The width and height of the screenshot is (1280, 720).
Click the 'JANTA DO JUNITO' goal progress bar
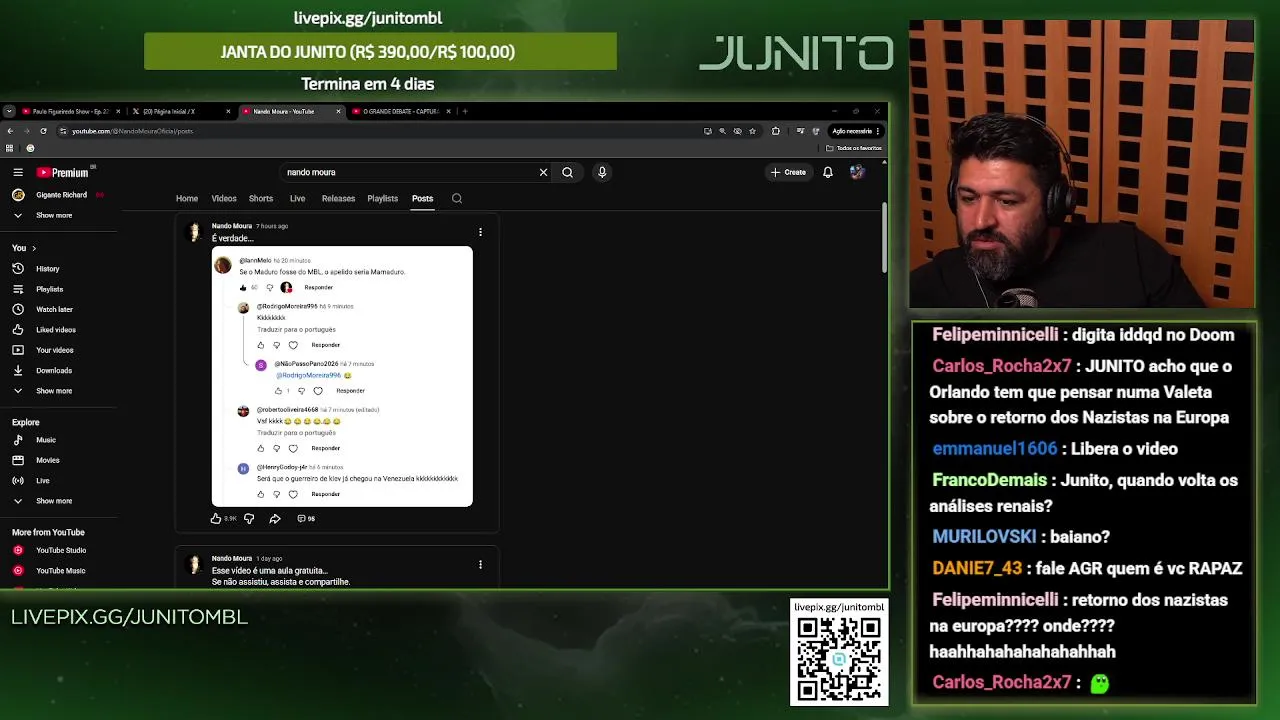(380, 51)
